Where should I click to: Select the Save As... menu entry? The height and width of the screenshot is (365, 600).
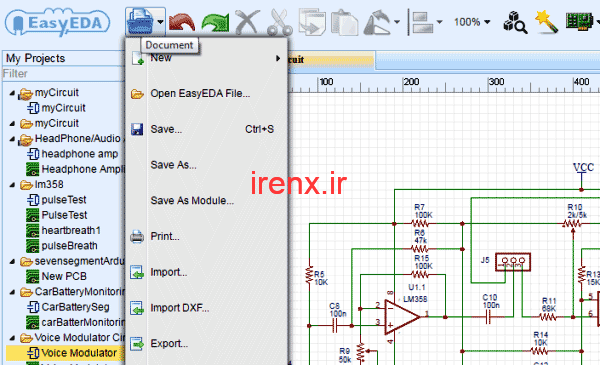207,165
